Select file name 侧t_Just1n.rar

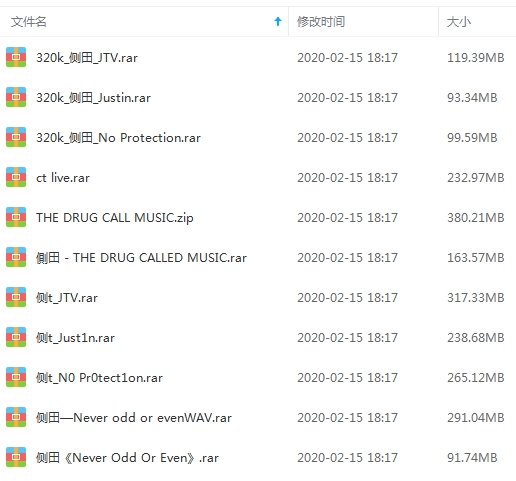click(x=75, y=338)
